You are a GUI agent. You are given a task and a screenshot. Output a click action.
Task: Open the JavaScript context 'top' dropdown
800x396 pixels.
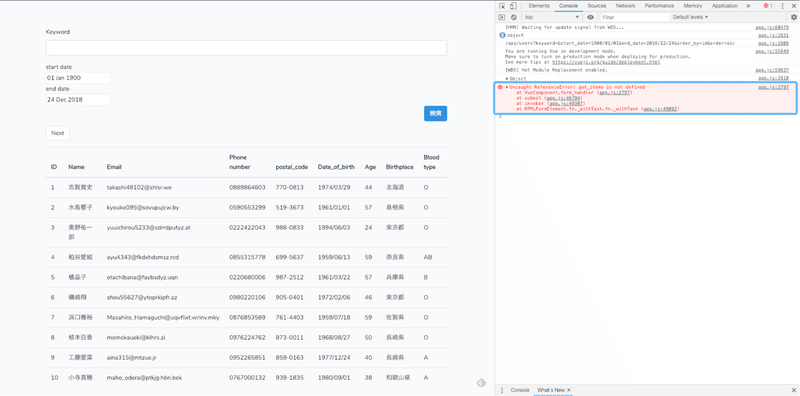pos(552,17)
